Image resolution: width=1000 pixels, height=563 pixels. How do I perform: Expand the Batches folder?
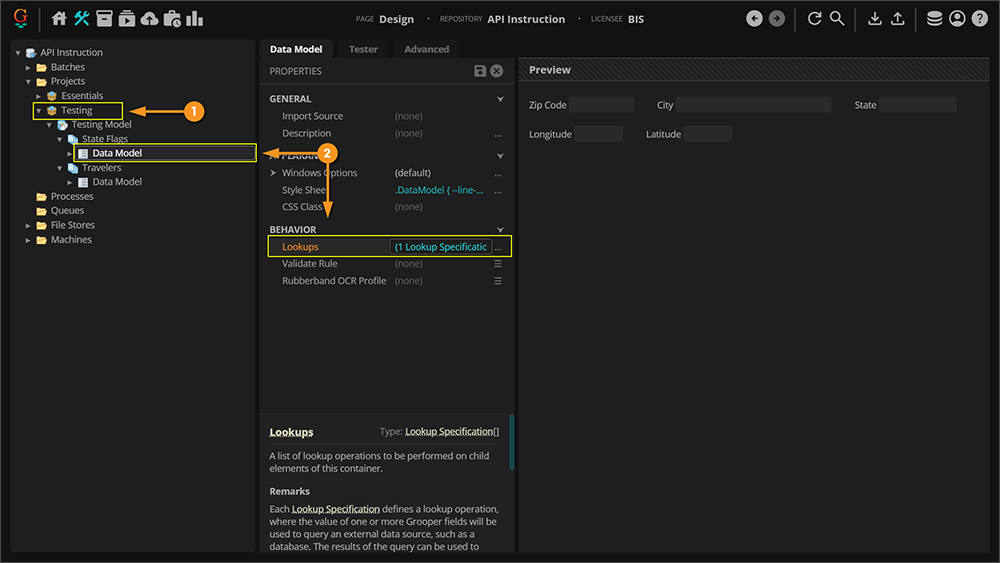tap(29, 67)
